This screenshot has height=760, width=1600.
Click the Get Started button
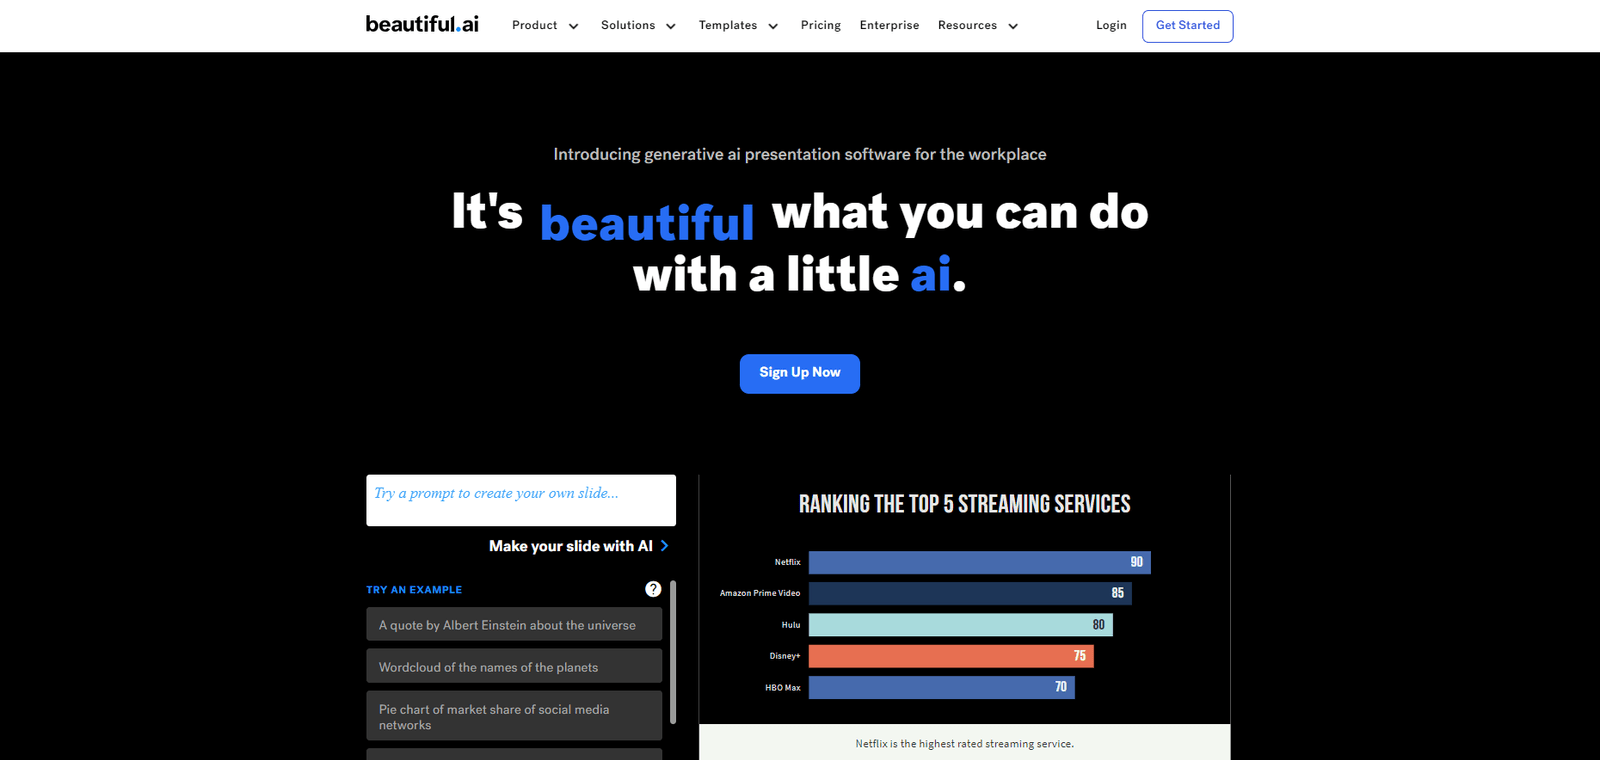click(x=1188, y=26)
